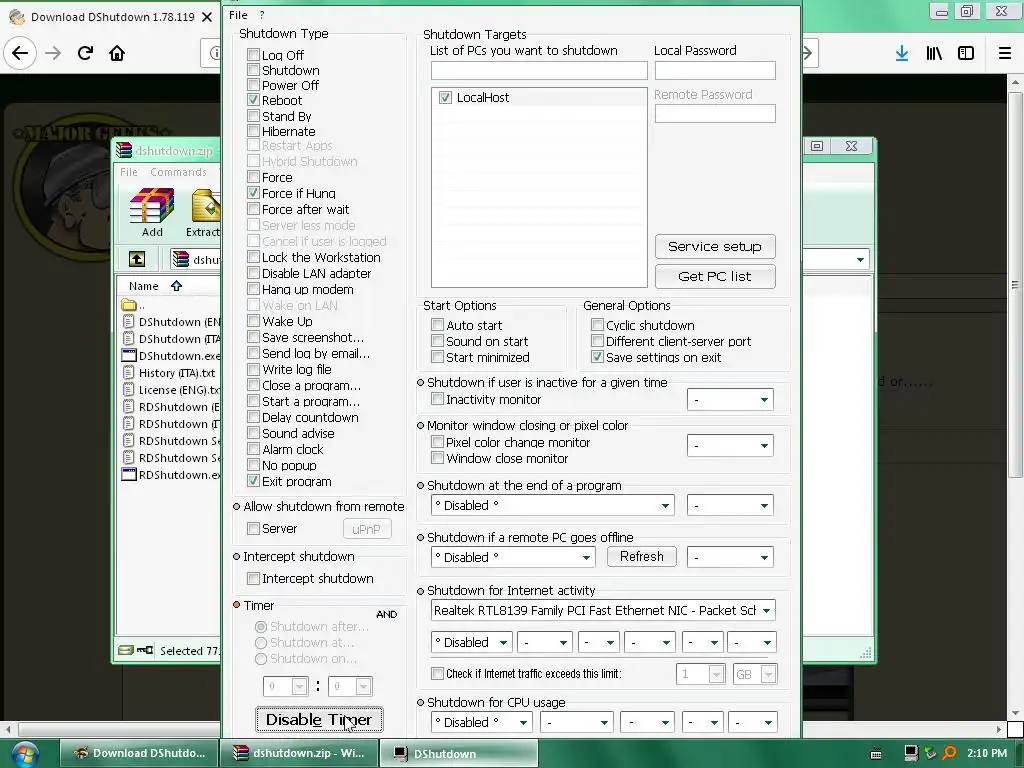The height and width of the screenshot is (768, 1024).
Task: Enable Lock the Workstation
Action: [253, 257]
